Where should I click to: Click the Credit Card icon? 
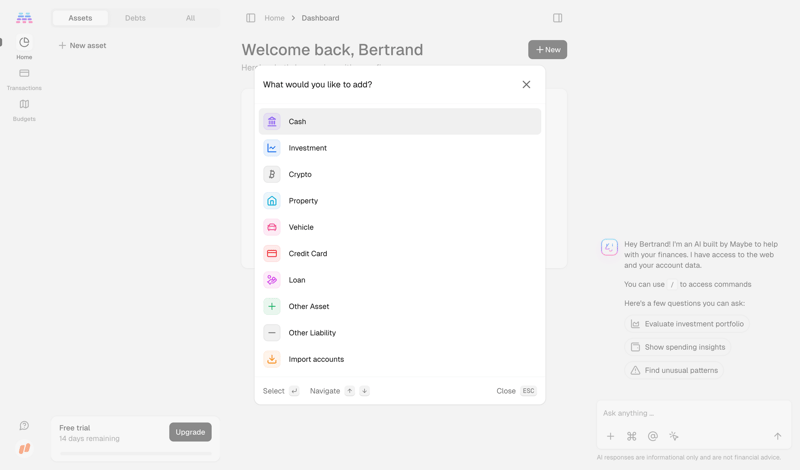tap(271, 254)
